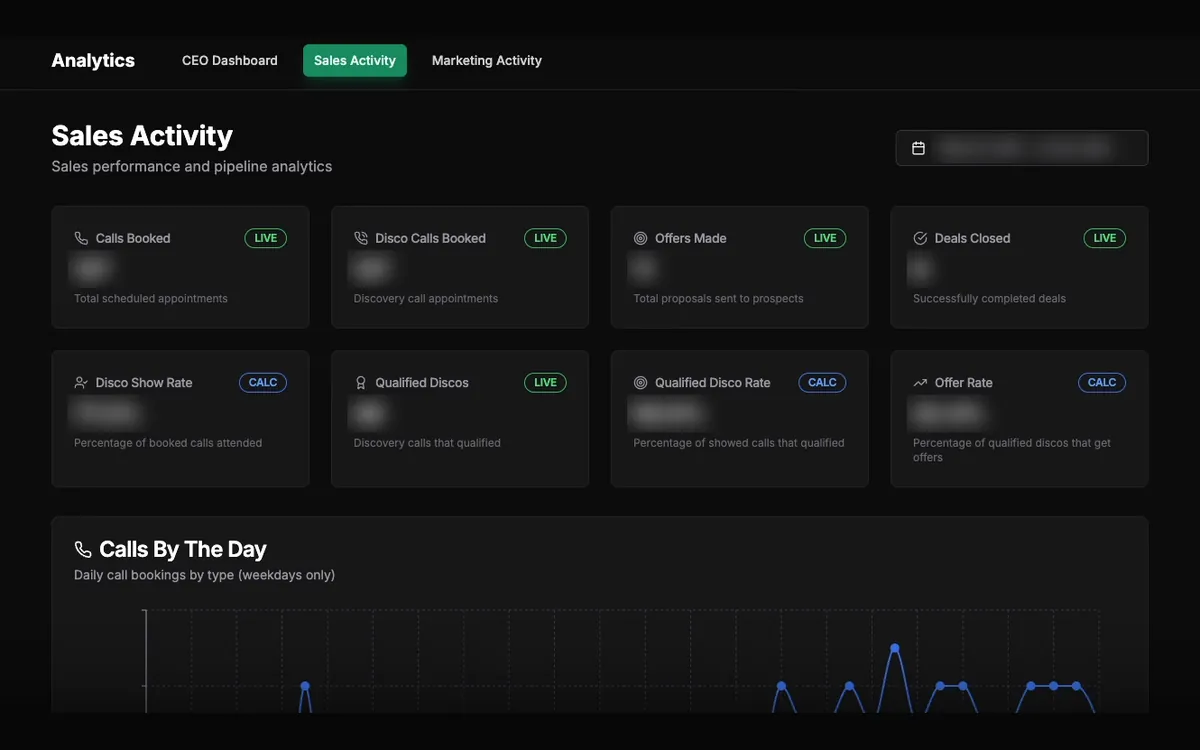Click 'Successfully completed deals' description
Image resolution: width=1200 pixels, height=750 pixels.
[x=989, y=298]
